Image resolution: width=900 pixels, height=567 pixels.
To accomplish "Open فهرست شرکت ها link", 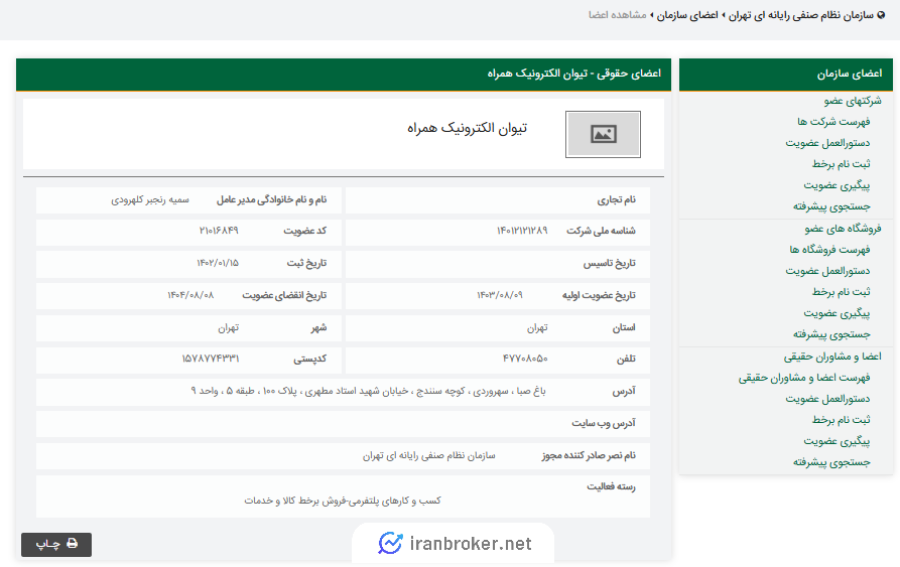I will point(833,122).
